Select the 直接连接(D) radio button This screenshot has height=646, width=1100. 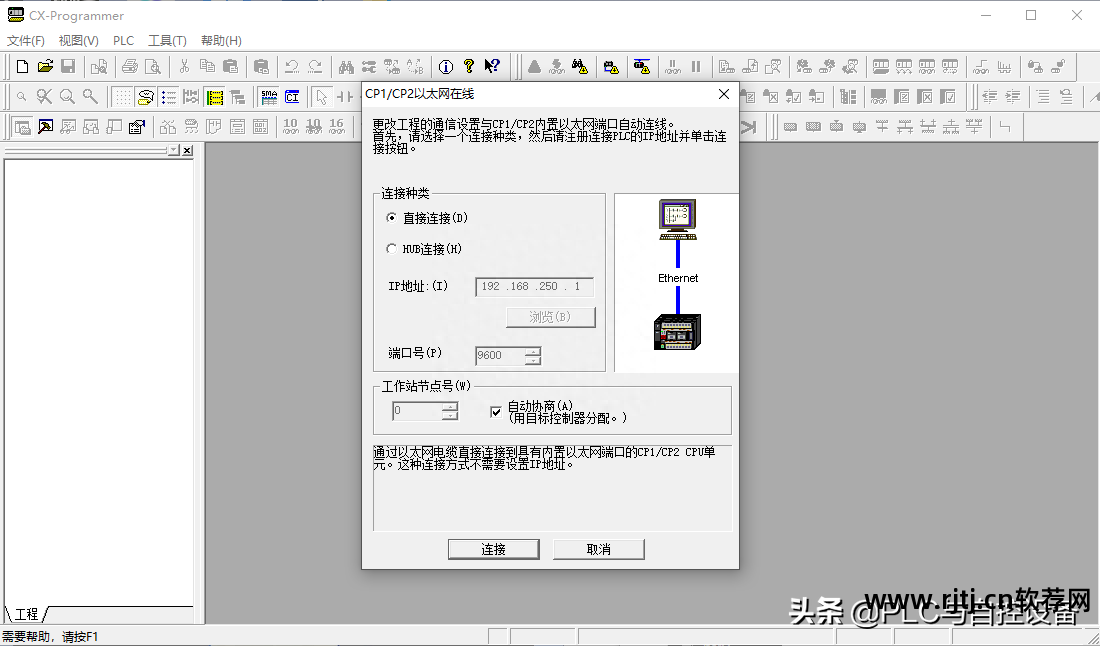click(392, 218)
